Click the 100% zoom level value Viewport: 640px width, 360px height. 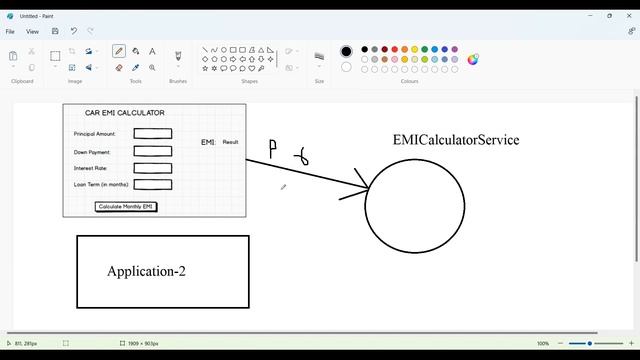(543, 343)
